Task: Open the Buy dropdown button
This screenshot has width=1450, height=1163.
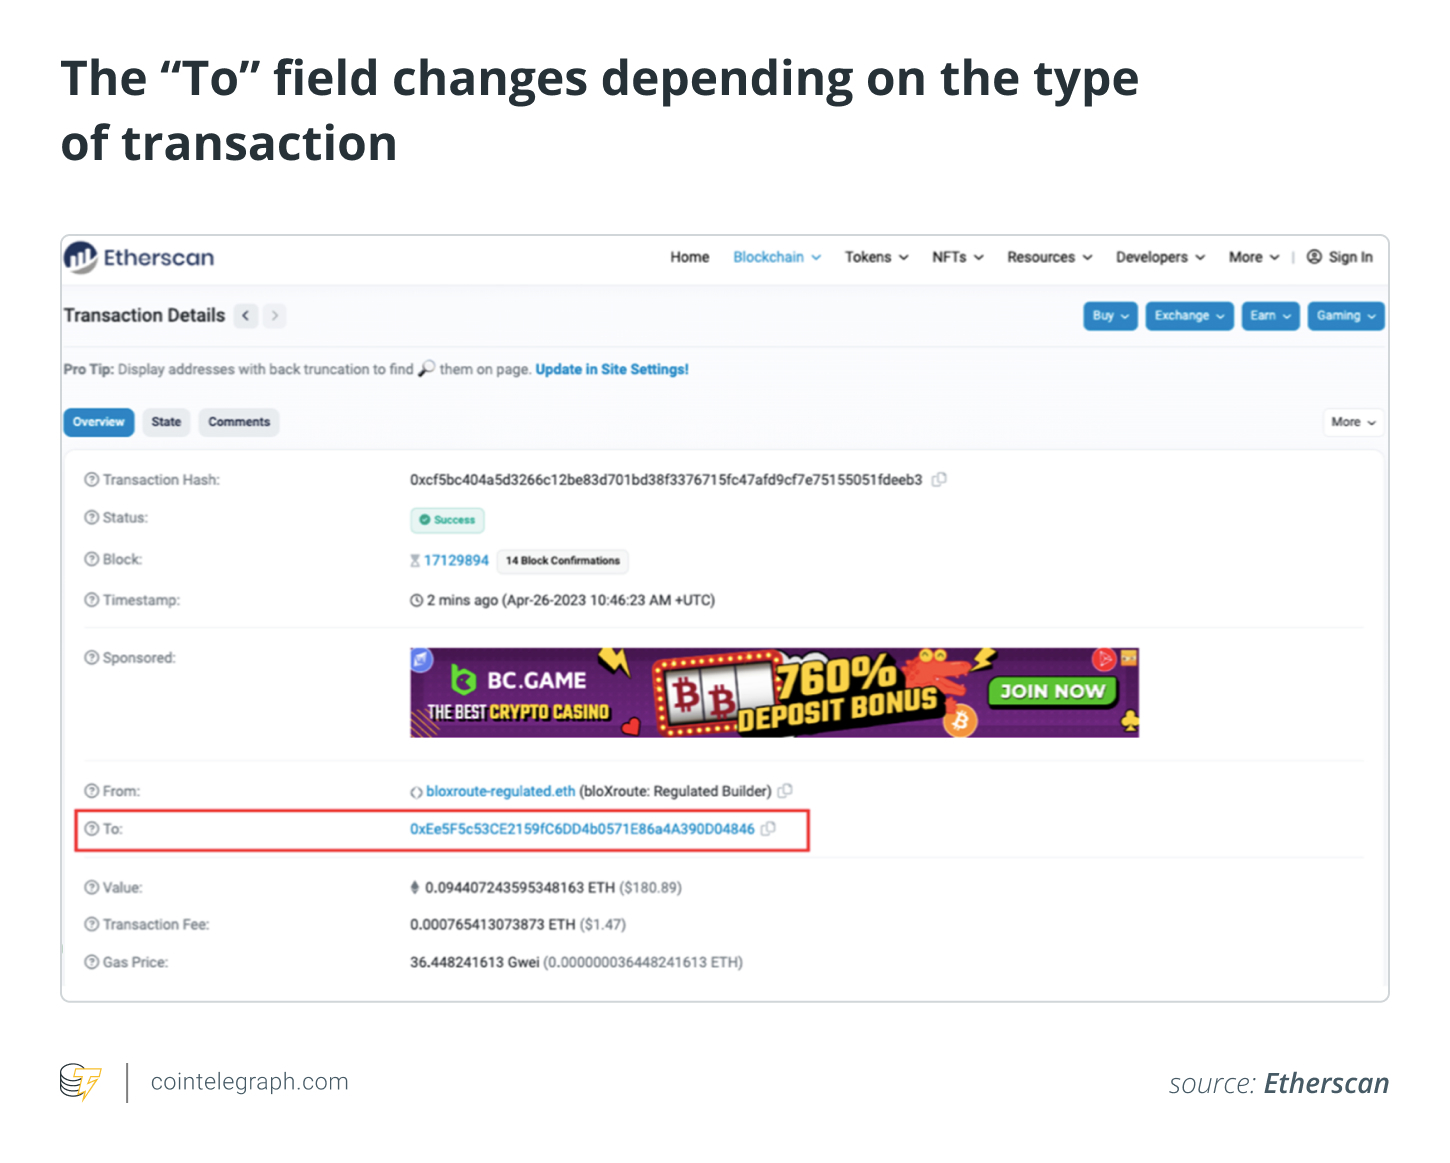Action: tap(1110, 316)
